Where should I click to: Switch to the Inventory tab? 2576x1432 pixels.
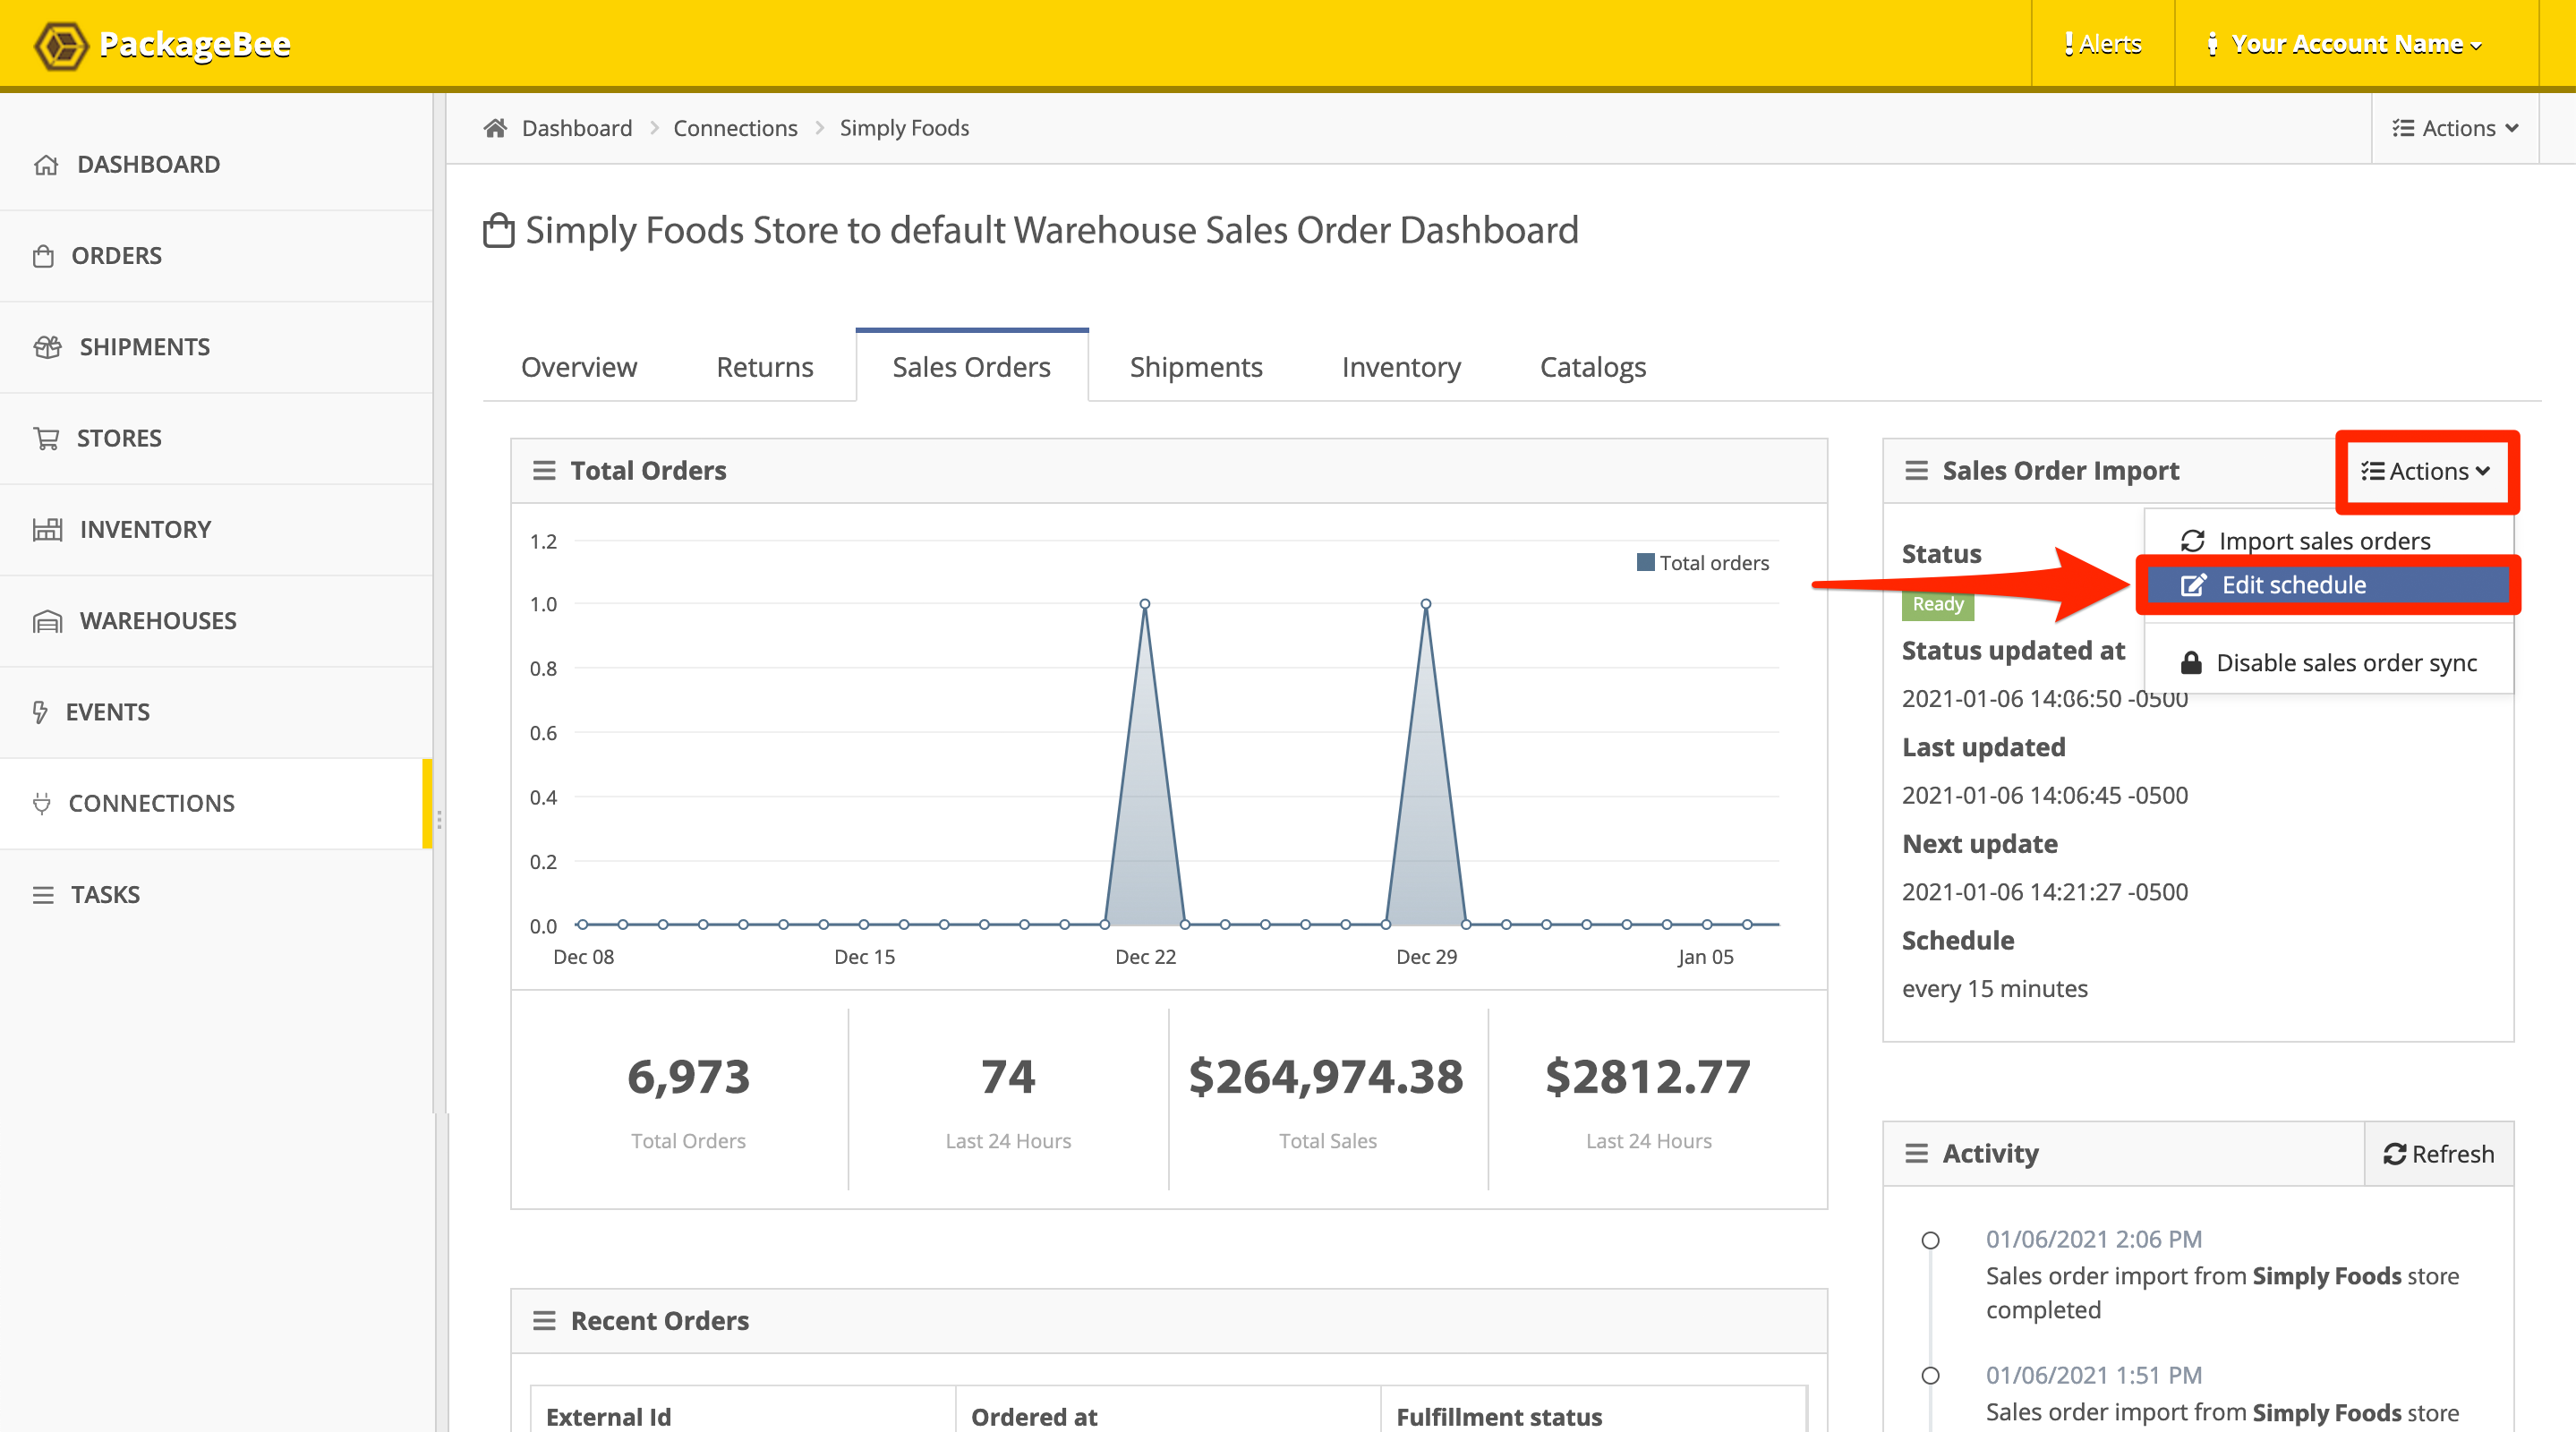point(1401,367)
